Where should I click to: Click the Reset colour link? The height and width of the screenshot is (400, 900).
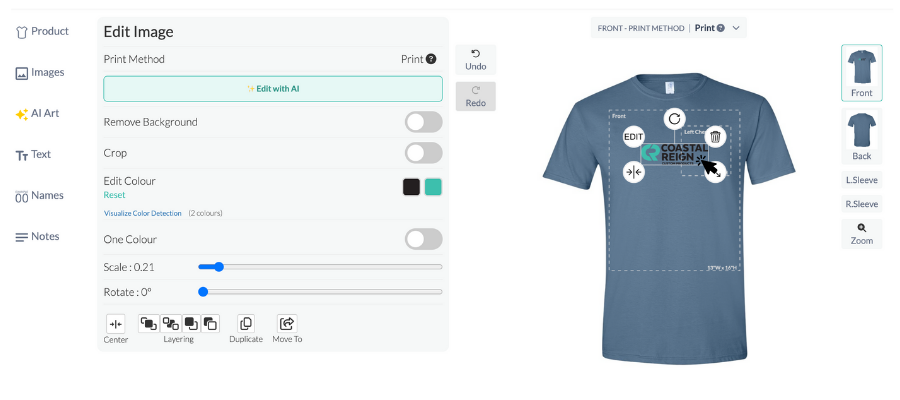pos(114,195)
